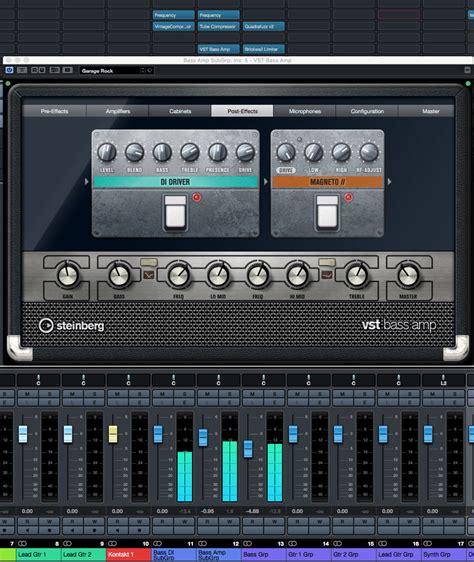Click the preset up/down arrows next to Garage Rock

[x=142, y=71]
